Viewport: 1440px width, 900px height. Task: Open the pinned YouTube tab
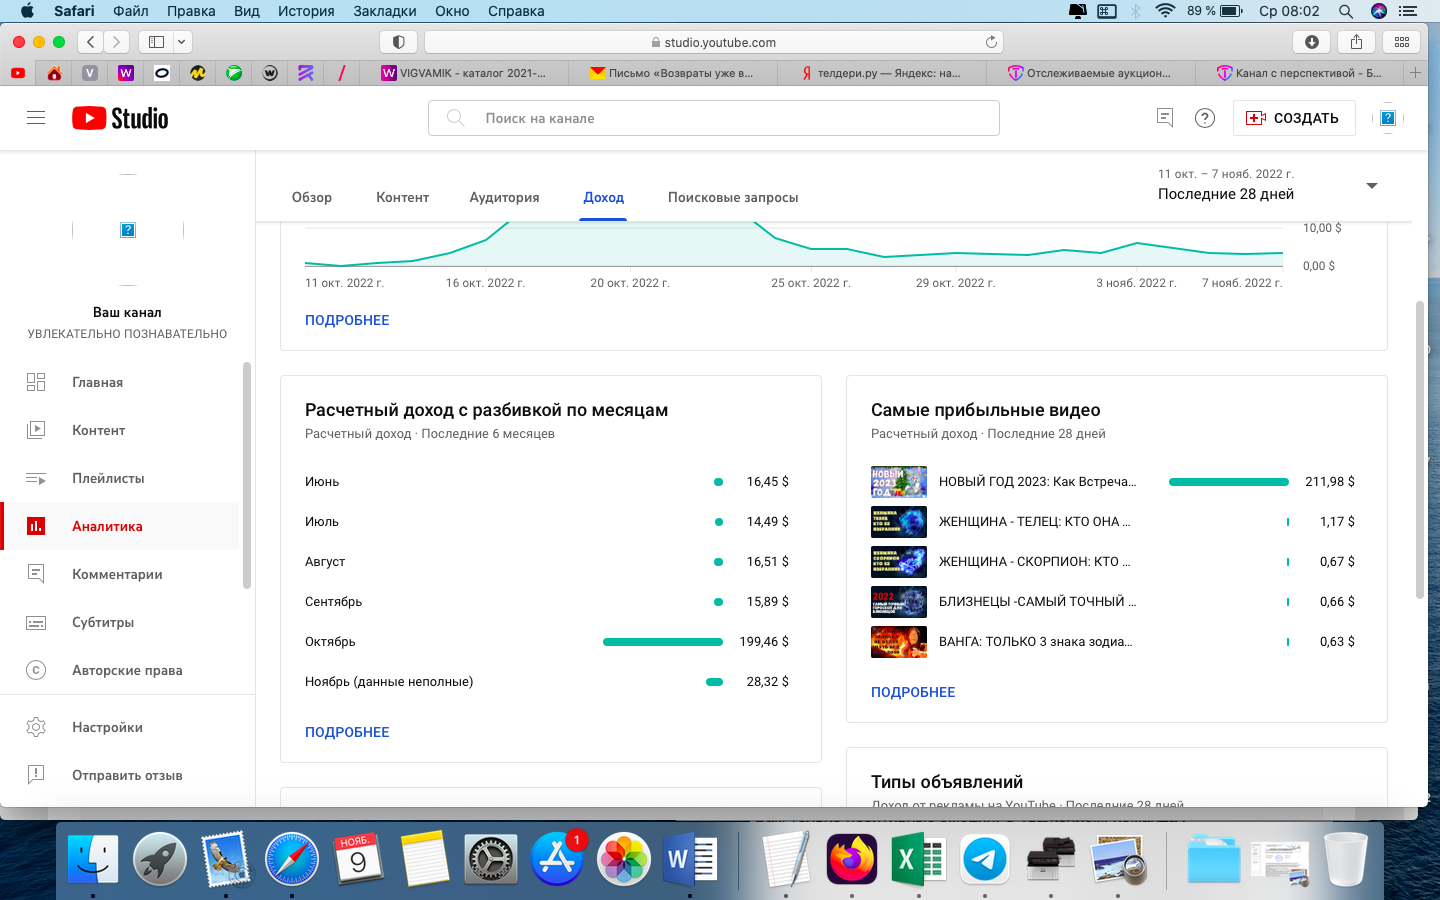[x=18, y=73]
